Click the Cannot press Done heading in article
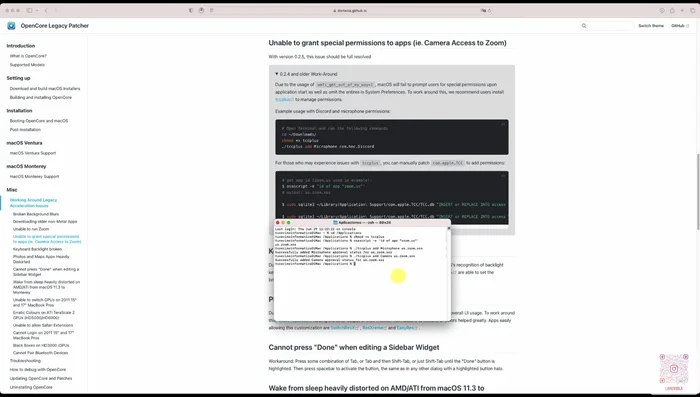Screen dimensions: 700x397 click(x=354, y=347)
